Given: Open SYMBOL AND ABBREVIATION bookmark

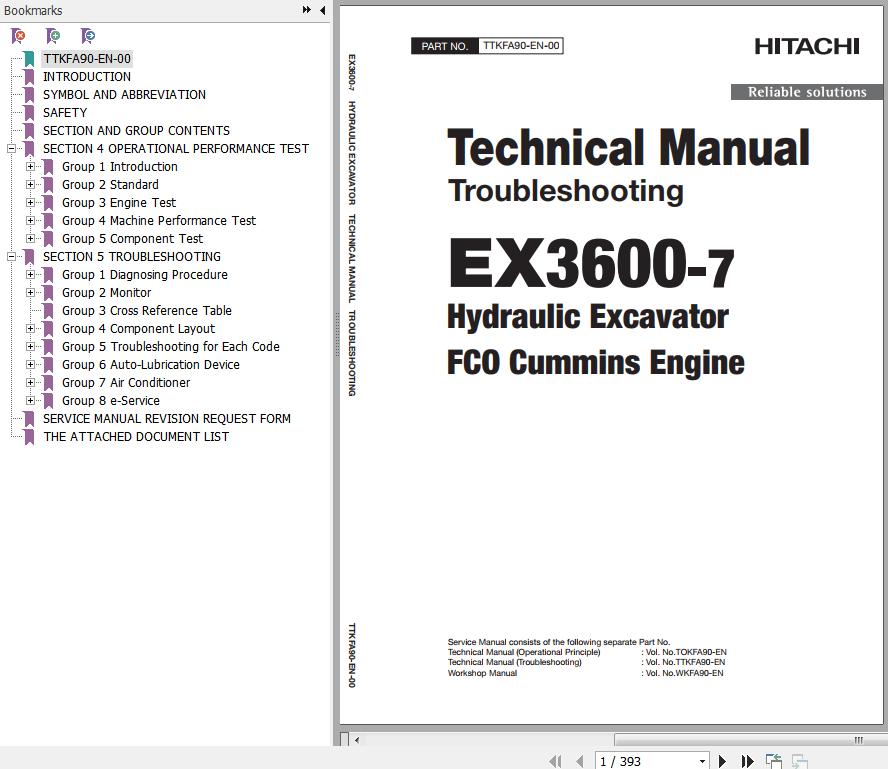Looking at the screenshot, I should [124, 95].
